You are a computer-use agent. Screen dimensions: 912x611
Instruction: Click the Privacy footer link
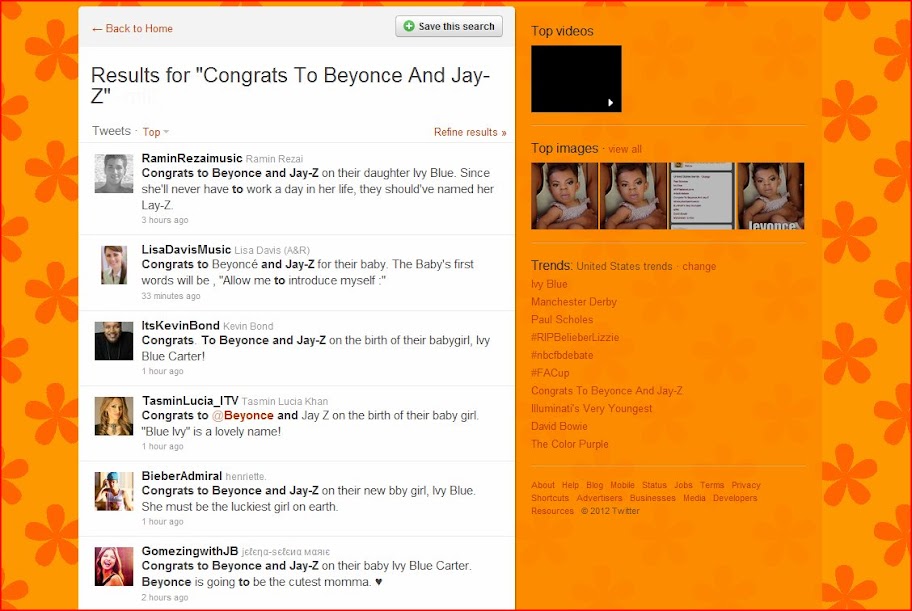(746, 485)
